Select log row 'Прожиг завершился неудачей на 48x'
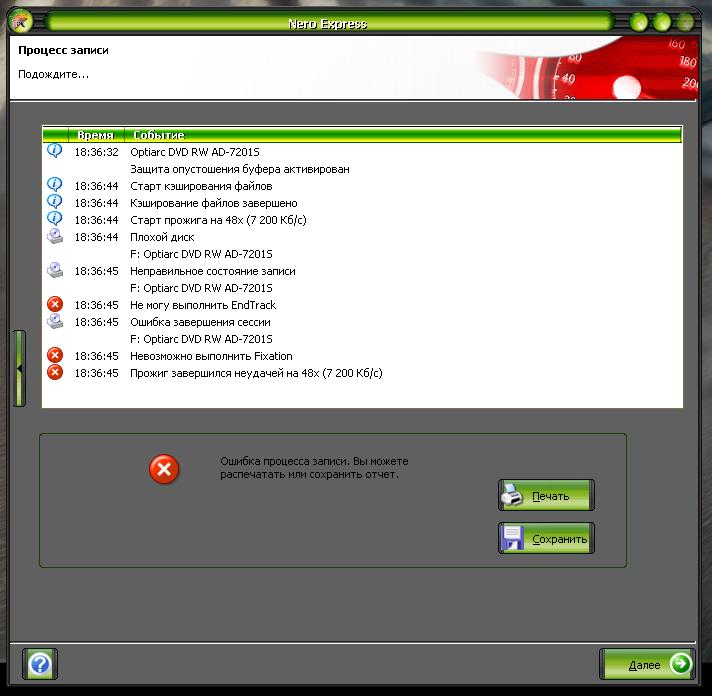Screen dimensions: 712x696 click(x=362, y=373)
